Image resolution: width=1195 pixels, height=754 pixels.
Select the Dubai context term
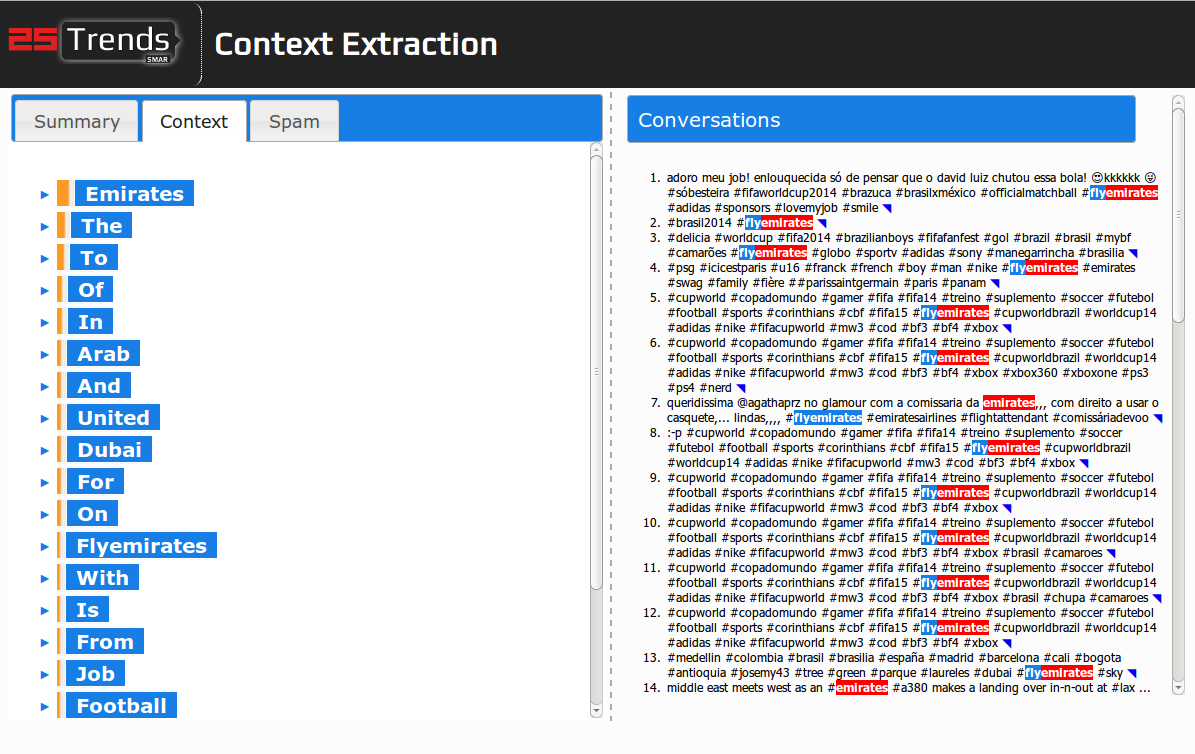tap(110, 450)
